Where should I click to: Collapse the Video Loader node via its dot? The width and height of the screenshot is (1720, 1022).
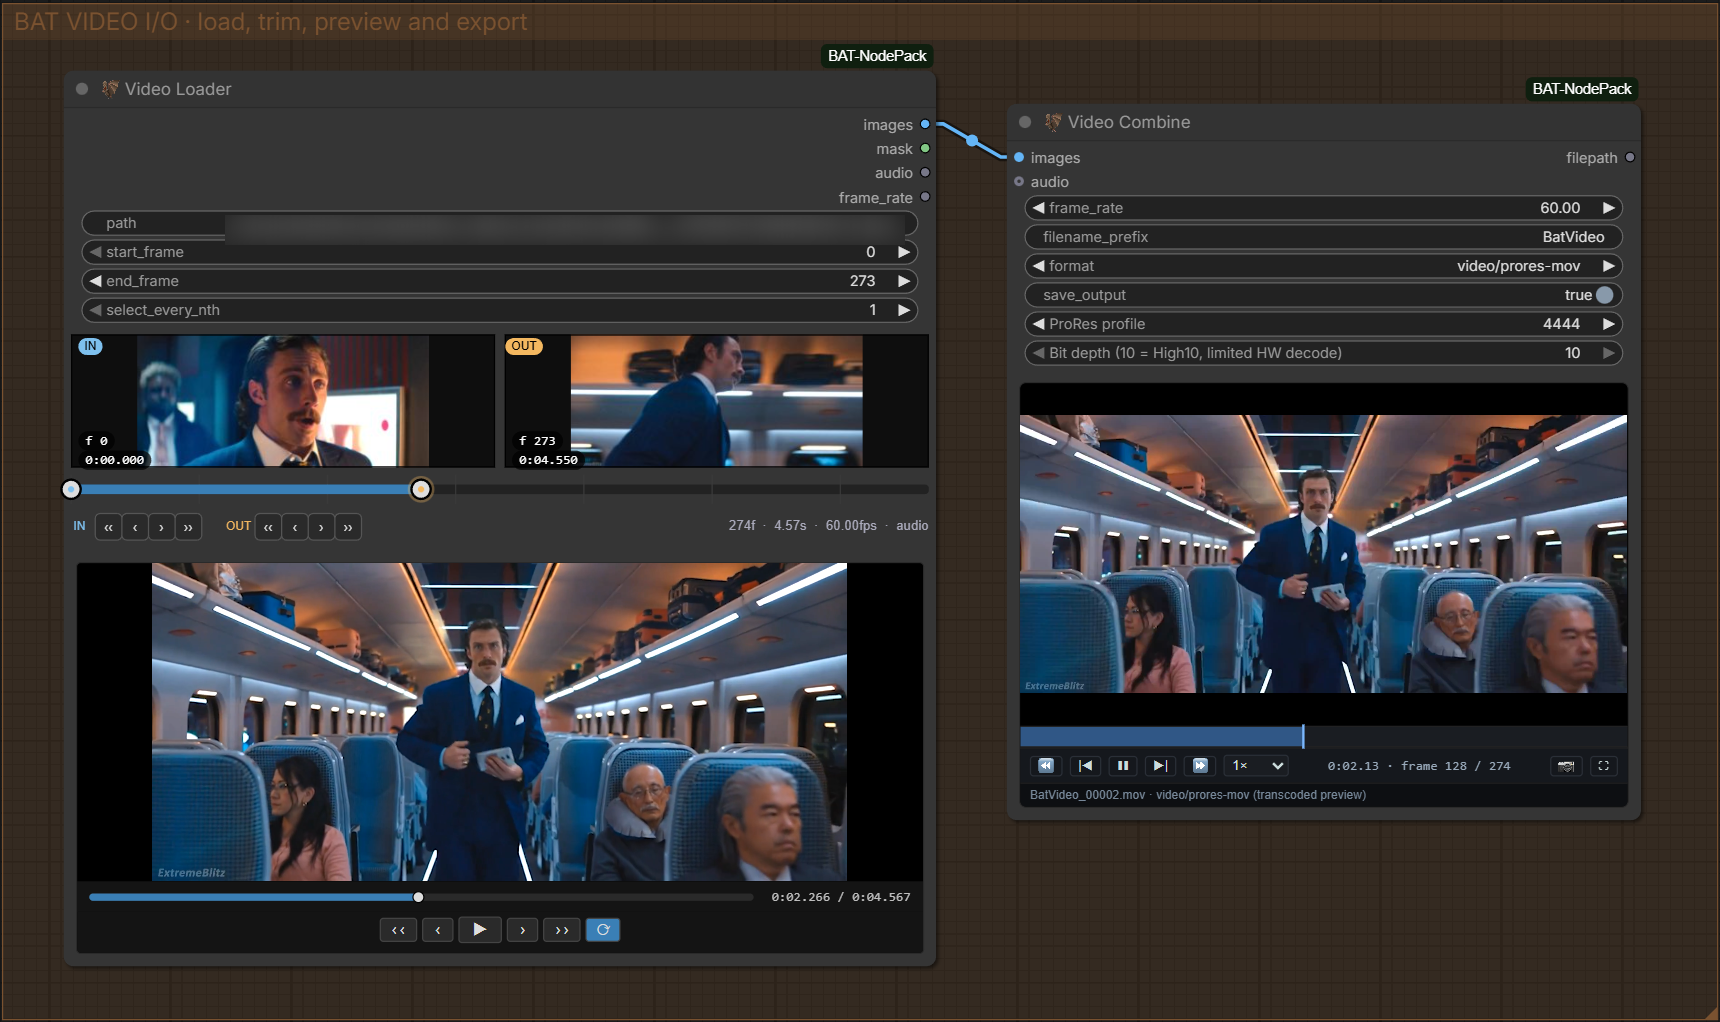click(82, 89)
